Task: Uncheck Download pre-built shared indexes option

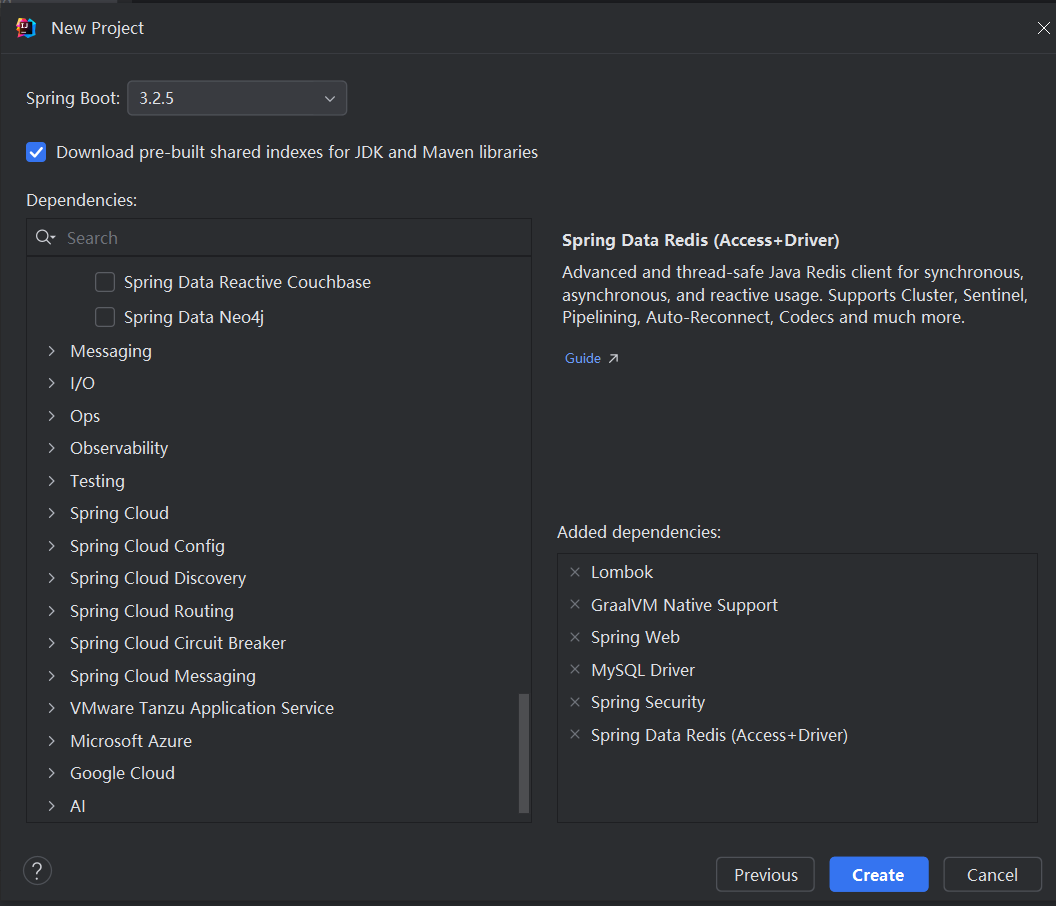Action: point(36,152)
